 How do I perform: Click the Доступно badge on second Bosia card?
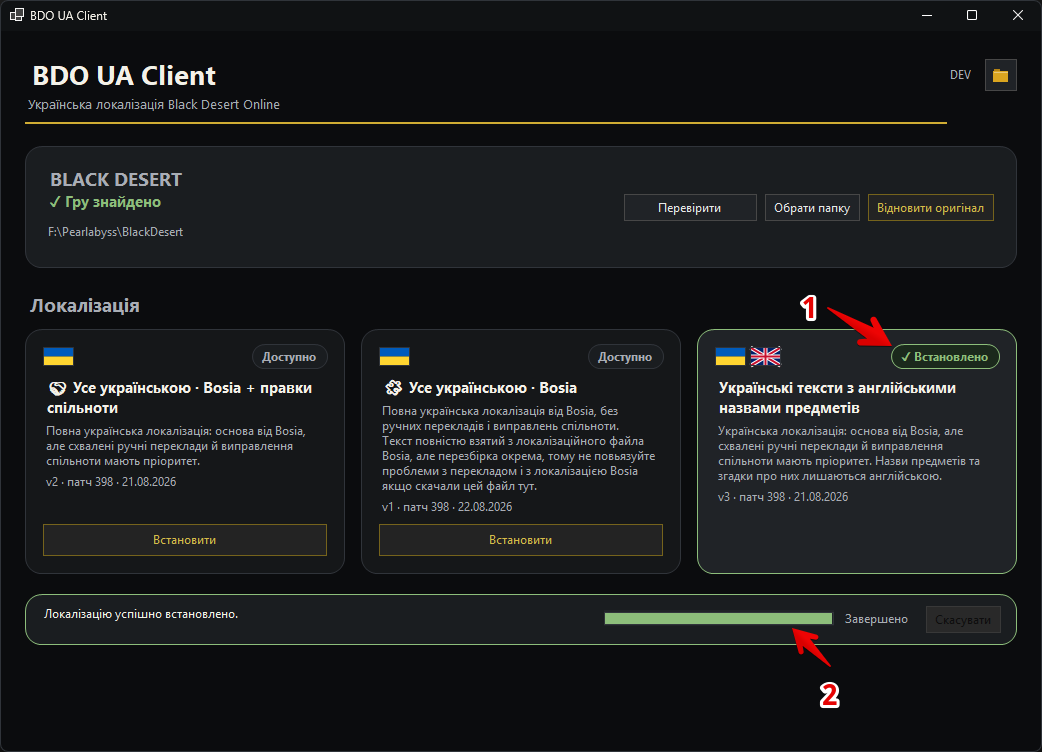pos(625,357)
